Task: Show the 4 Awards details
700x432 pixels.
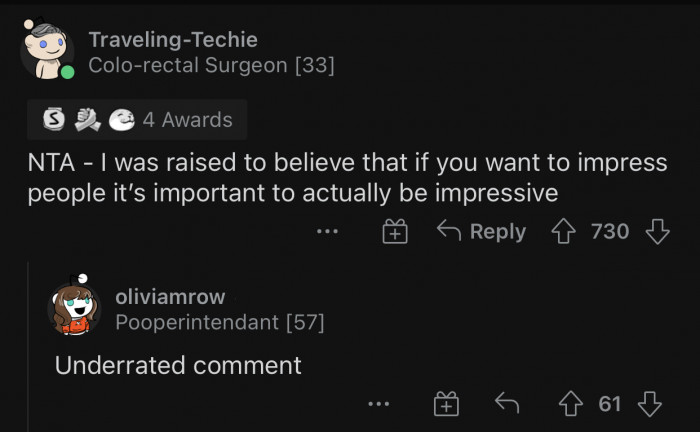Action: coord(187,120)
